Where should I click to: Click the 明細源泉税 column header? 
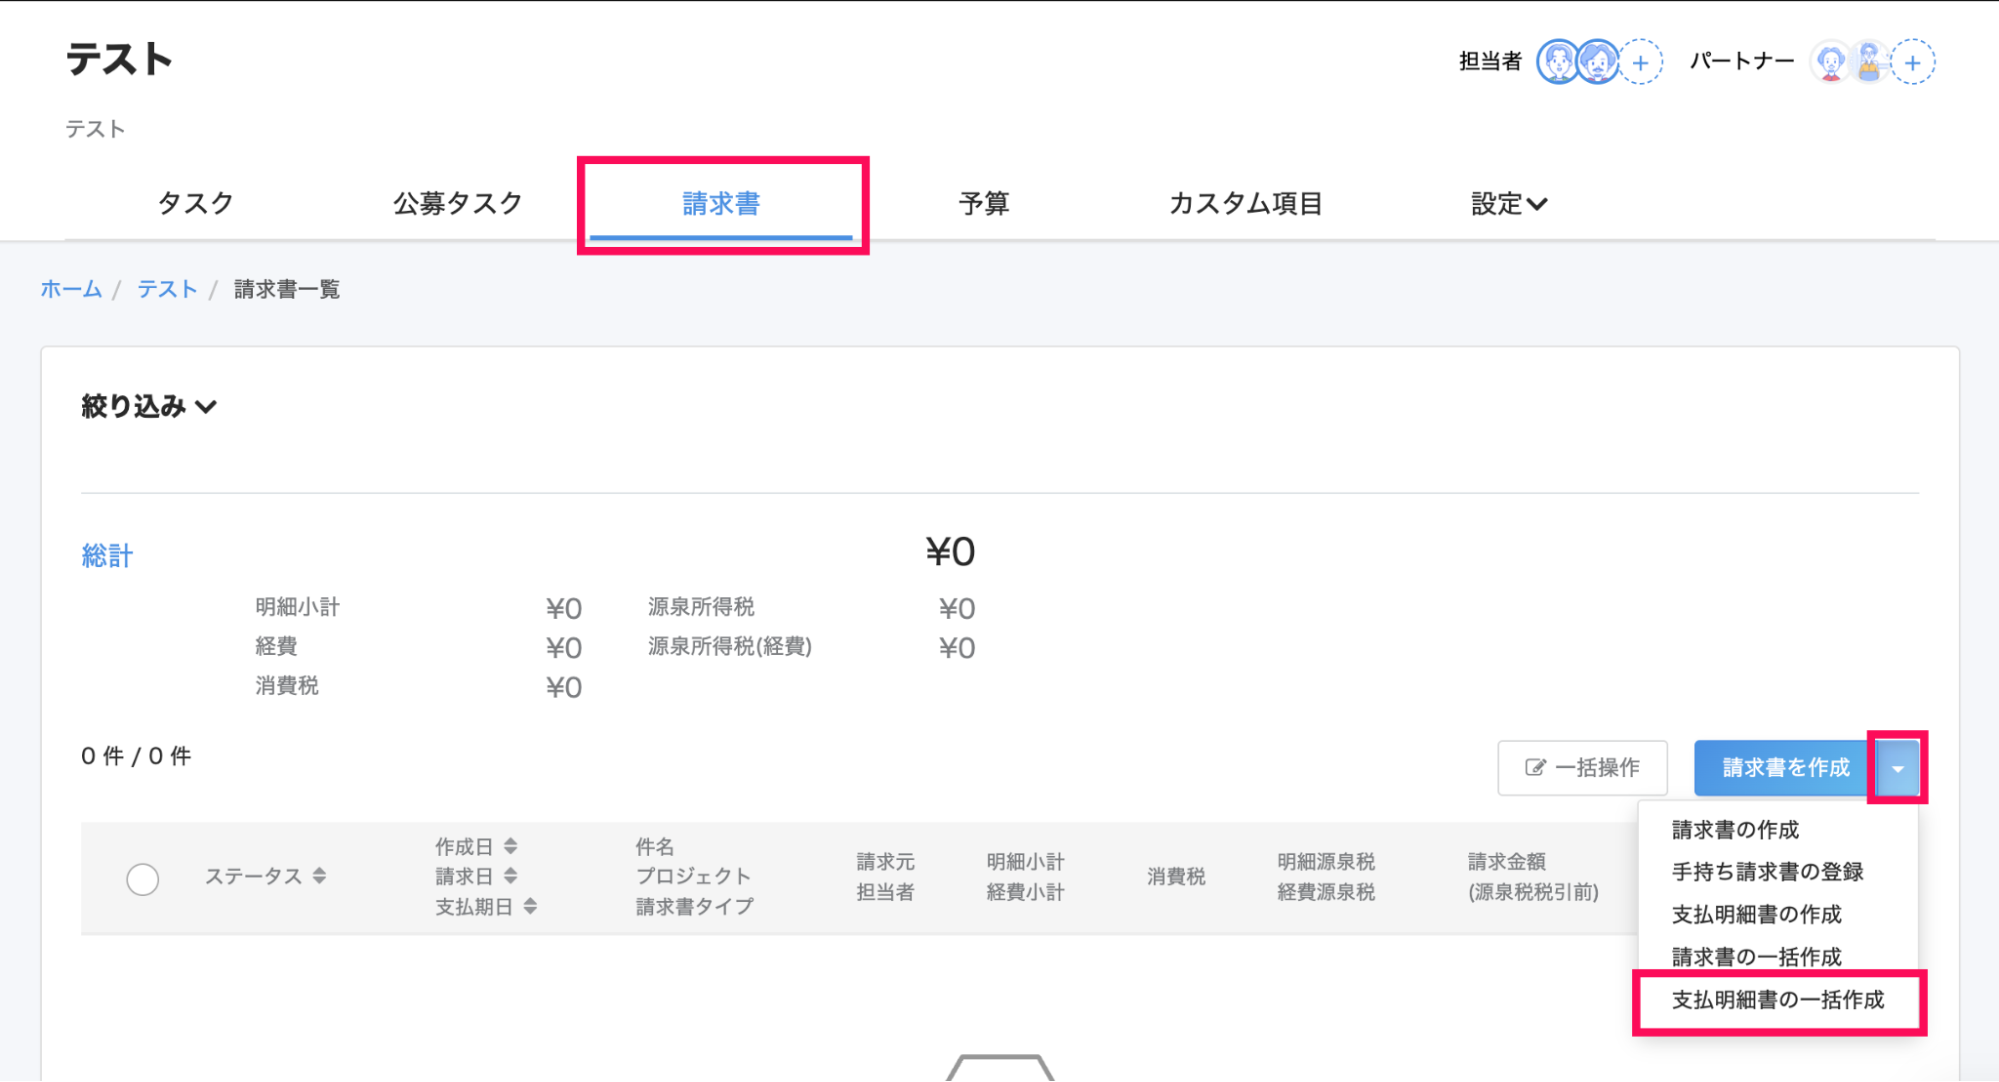[1326, 861]
